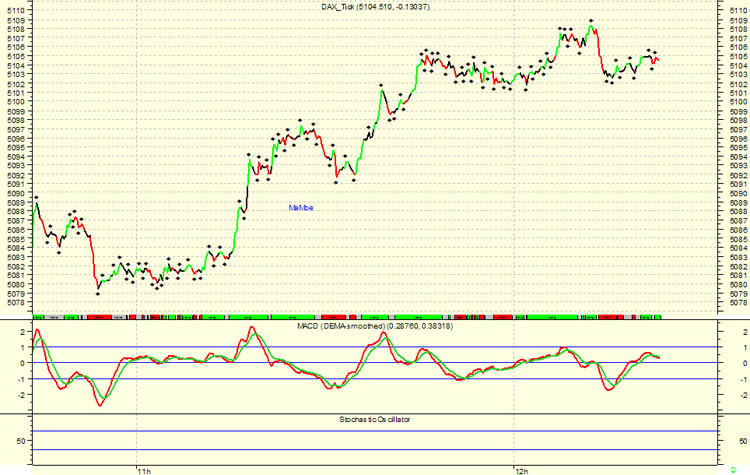Click the MACD +1 blue threshold line
Viewport: 750px width, 475px height.
click(375, 347)
